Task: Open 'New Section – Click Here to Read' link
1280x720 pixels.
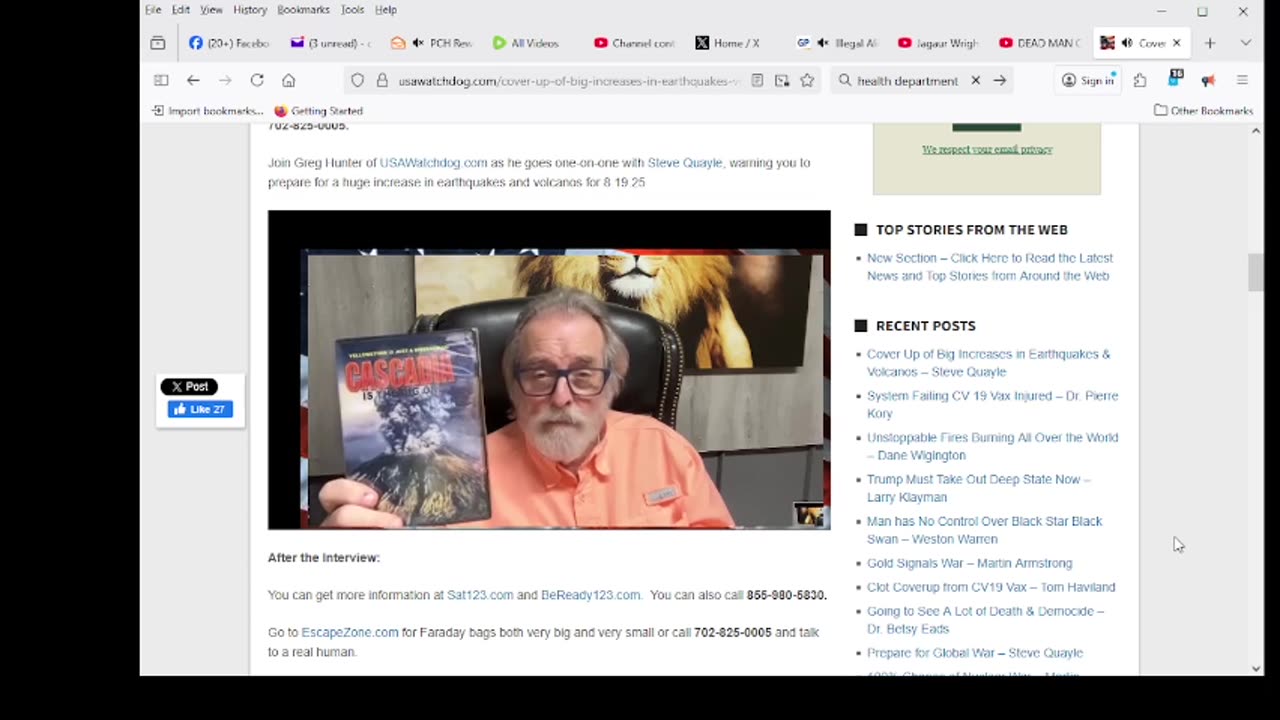Action: point(990,267)
